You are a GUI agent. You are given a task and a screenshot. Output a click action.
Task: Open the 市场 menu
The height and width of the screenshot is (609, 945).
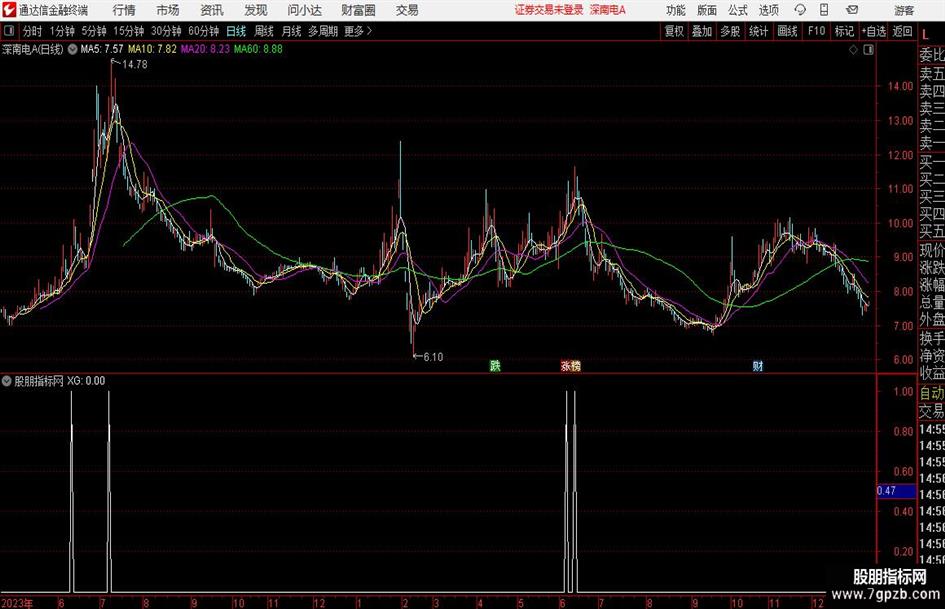point(168,10)
